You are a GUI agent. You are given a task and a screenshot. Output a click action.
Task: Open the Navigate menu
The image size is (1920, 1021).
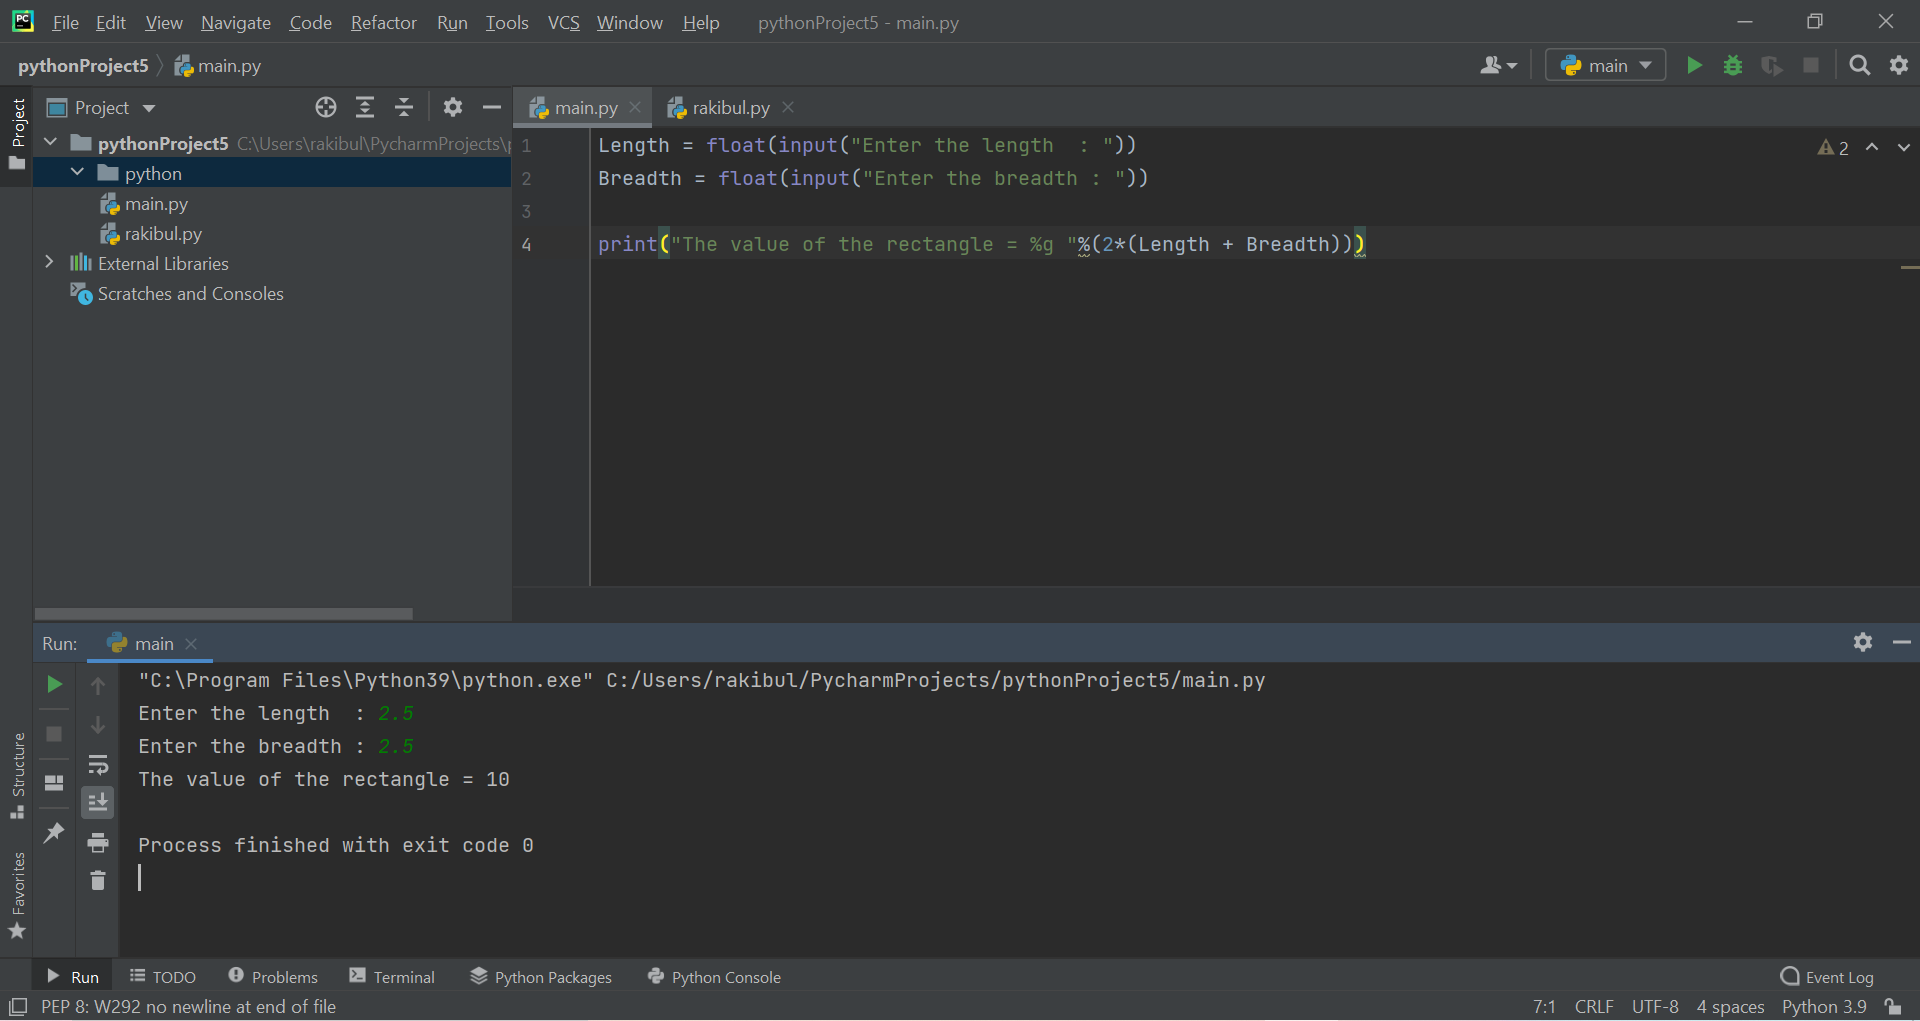(236, 22)
